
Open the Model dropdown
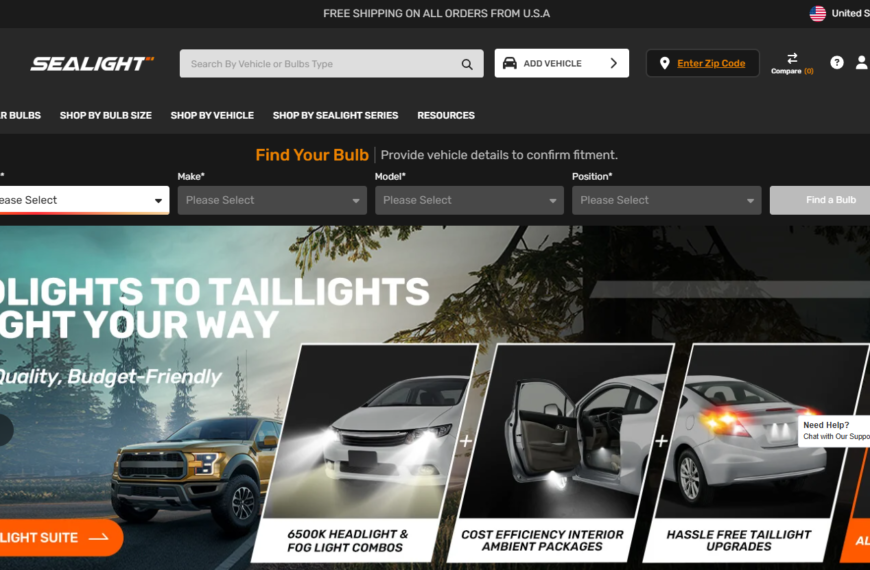point(469,200)
